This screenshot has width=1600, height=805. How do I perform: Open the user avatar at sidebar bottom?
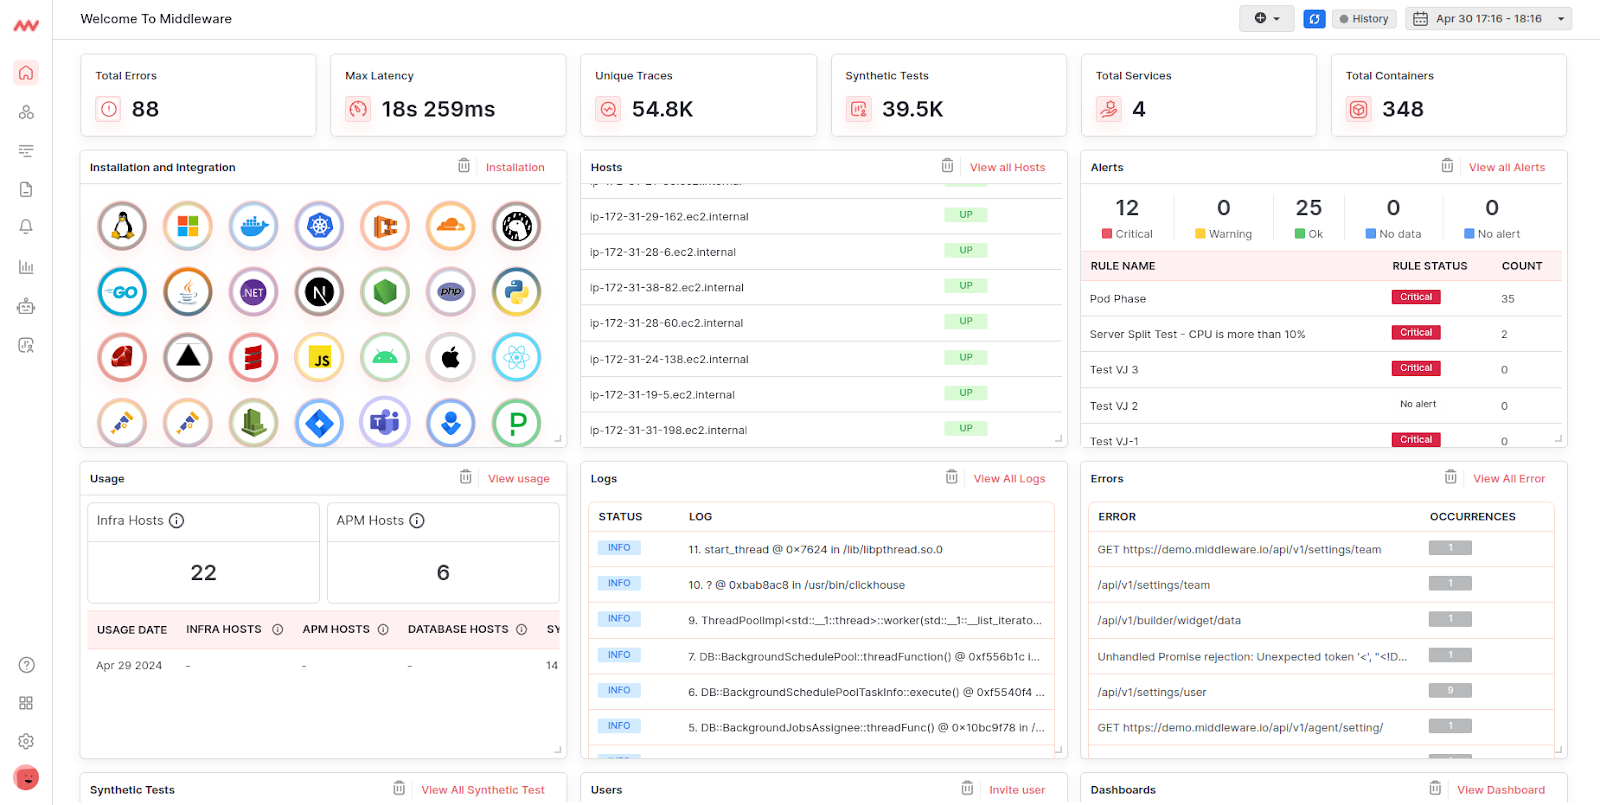(x=26, y=777)
